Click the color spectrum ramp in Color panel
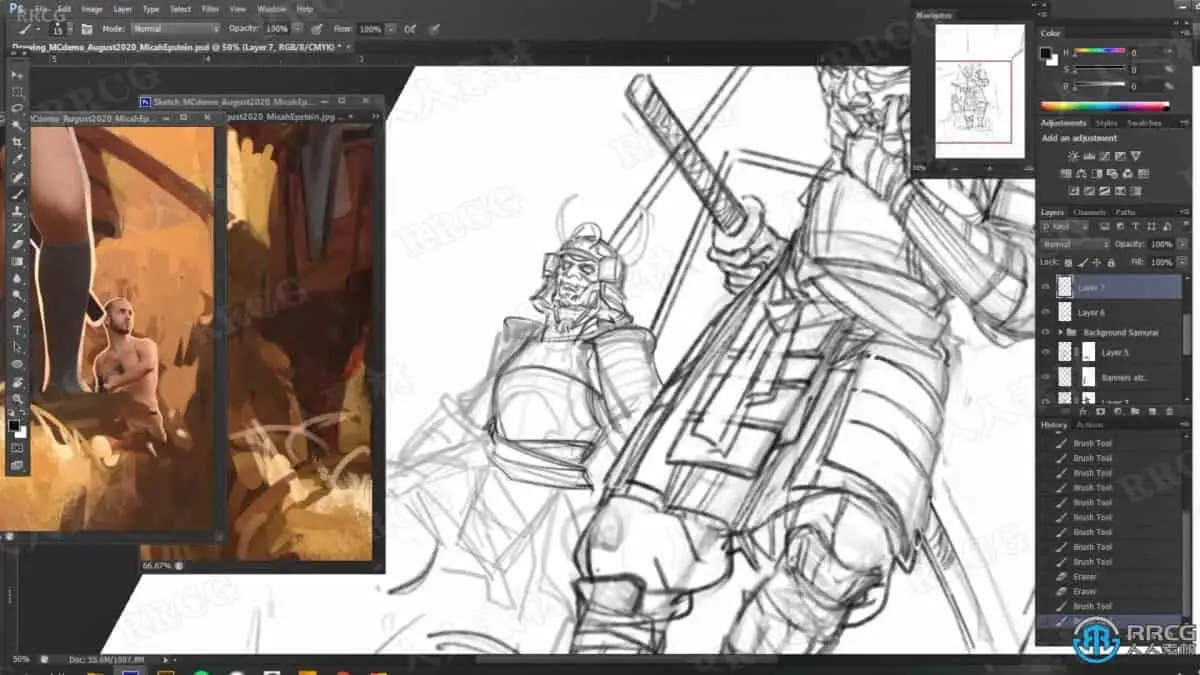 [x=1105, y=106]
